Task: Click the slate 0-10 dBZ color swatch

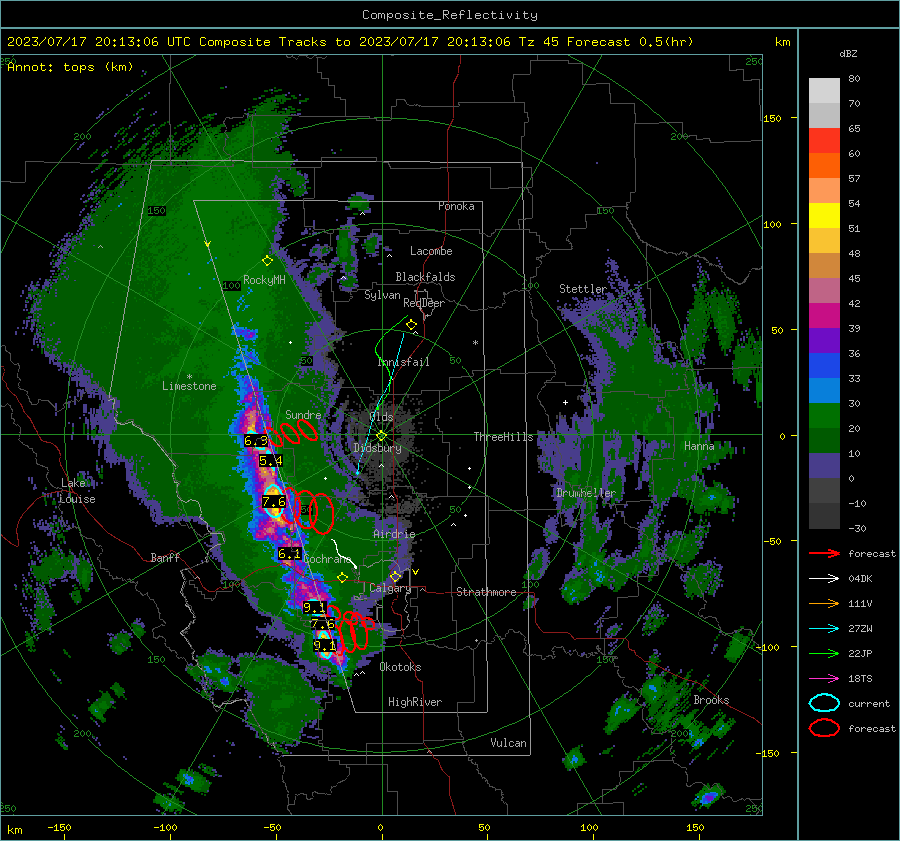Action: [824, 466]
